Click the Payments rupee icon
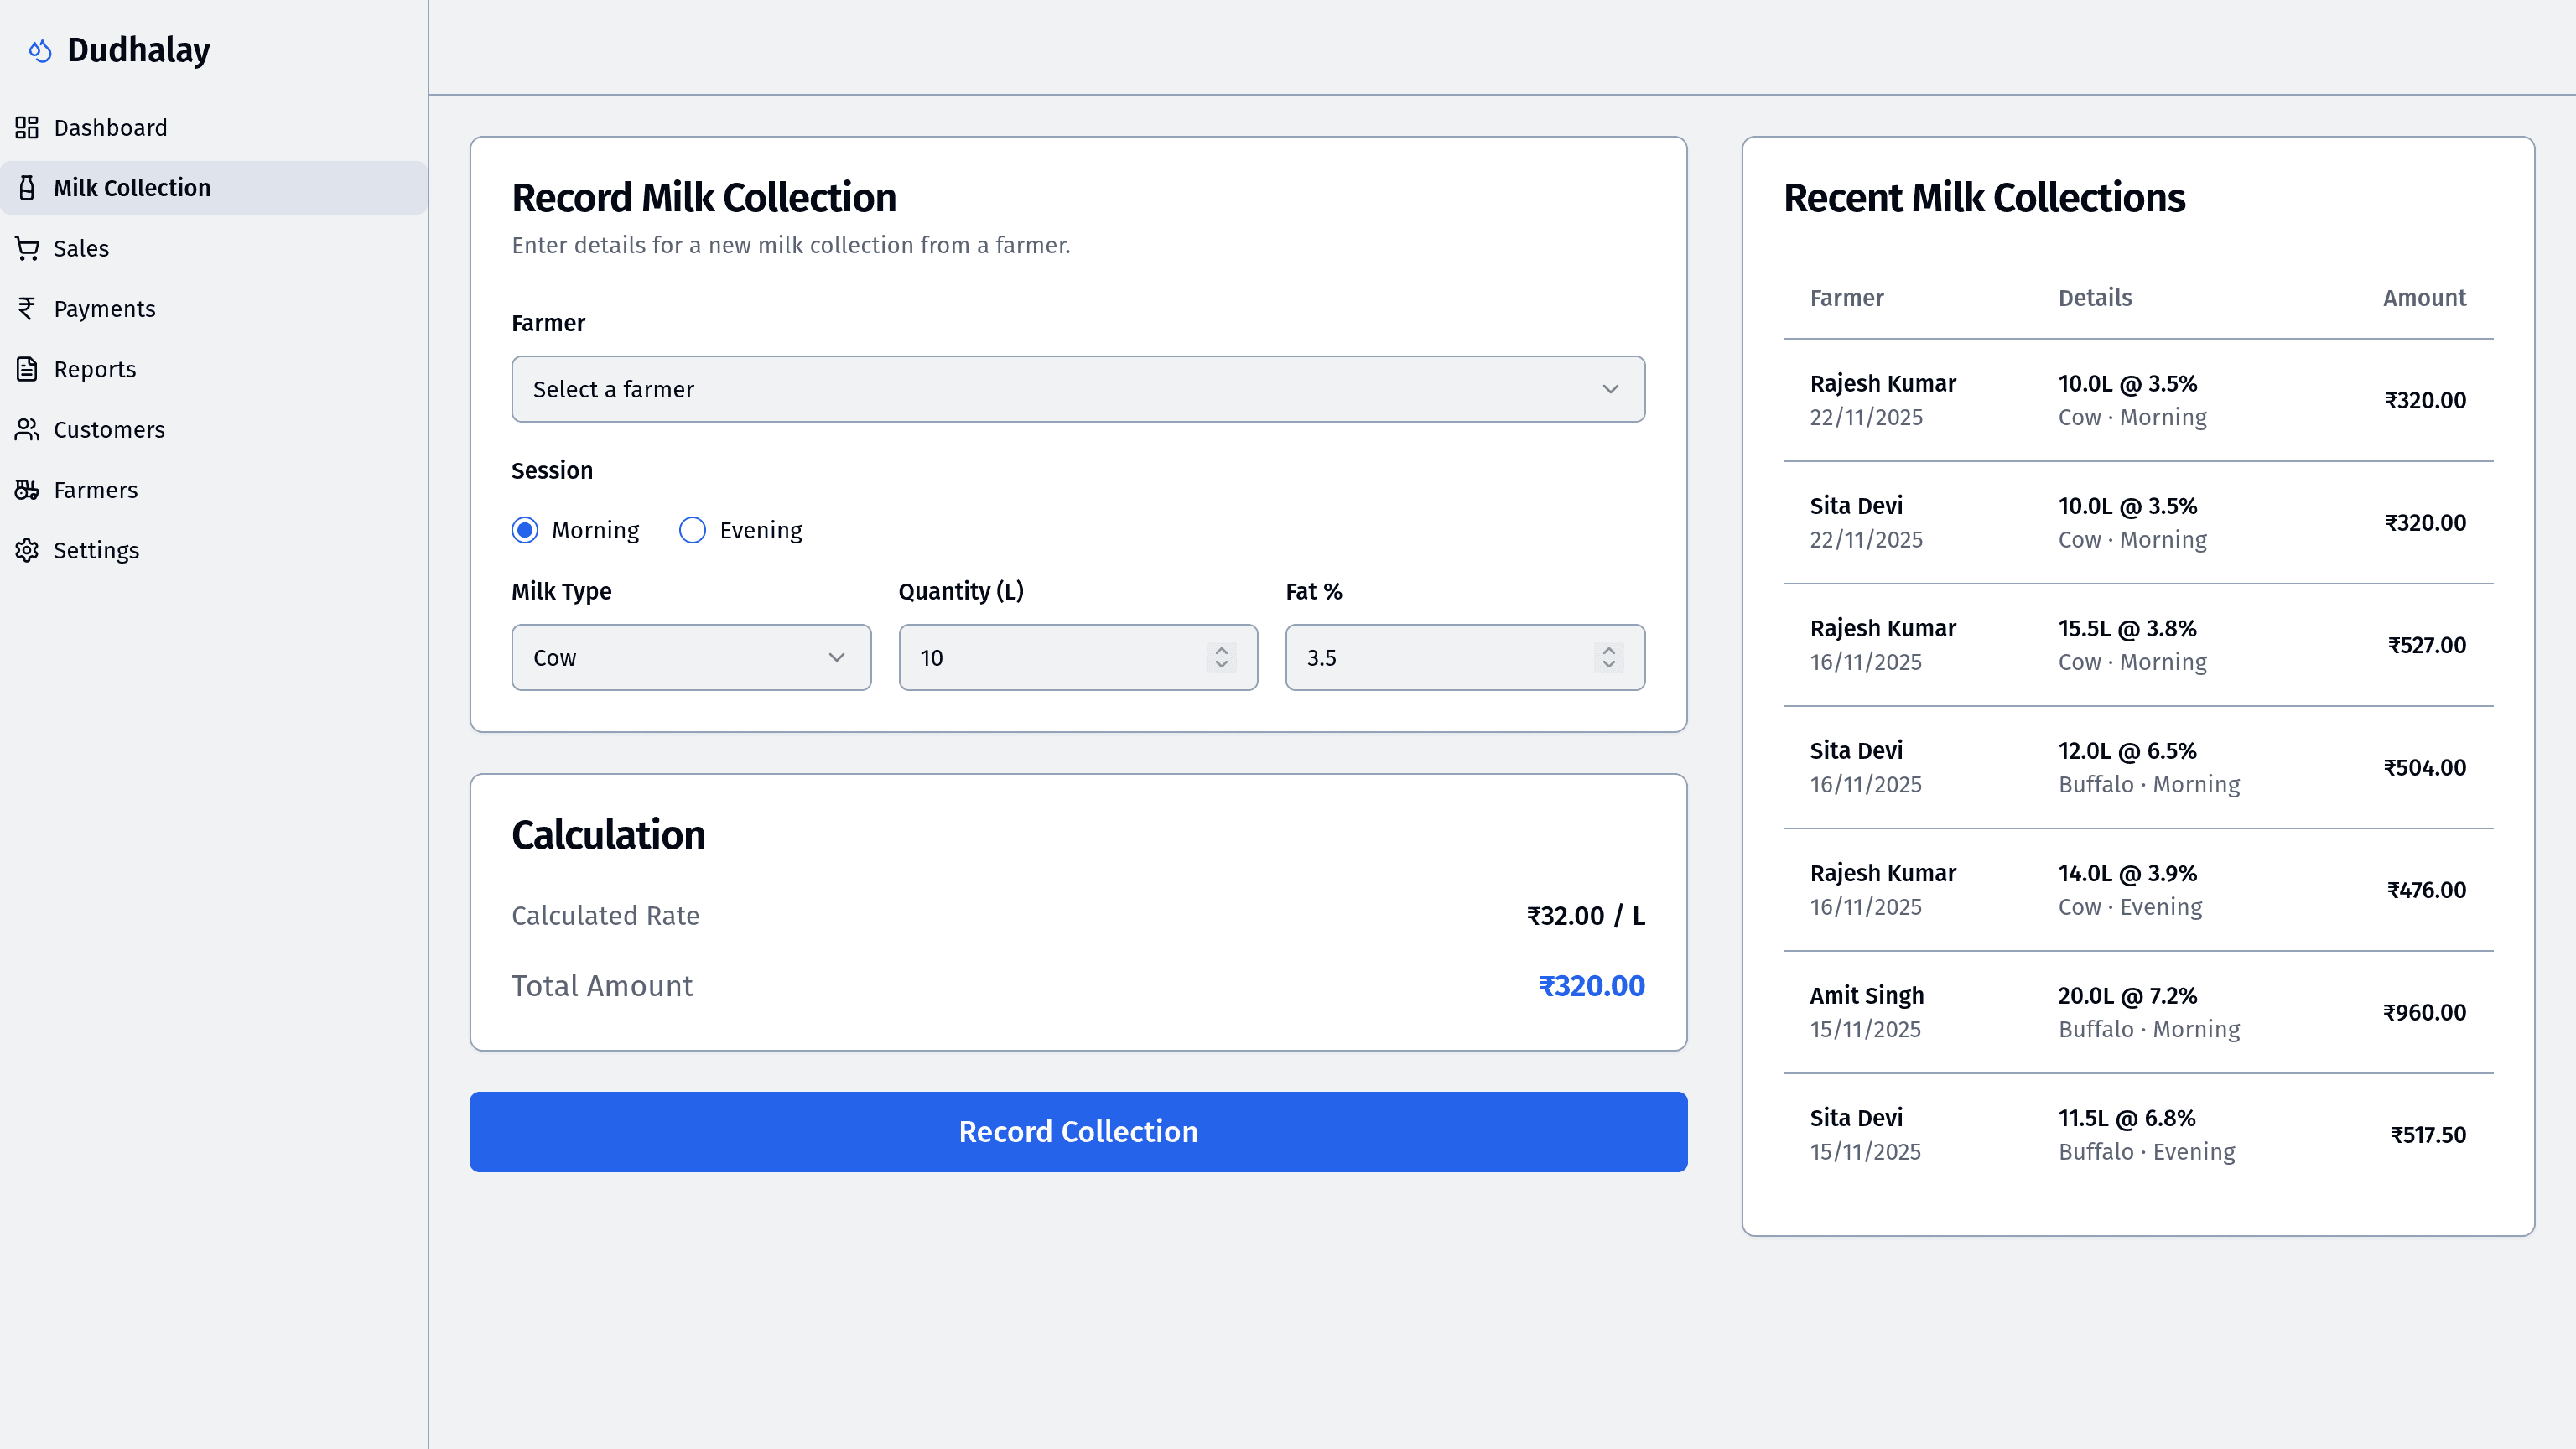 tap(27, 308)
